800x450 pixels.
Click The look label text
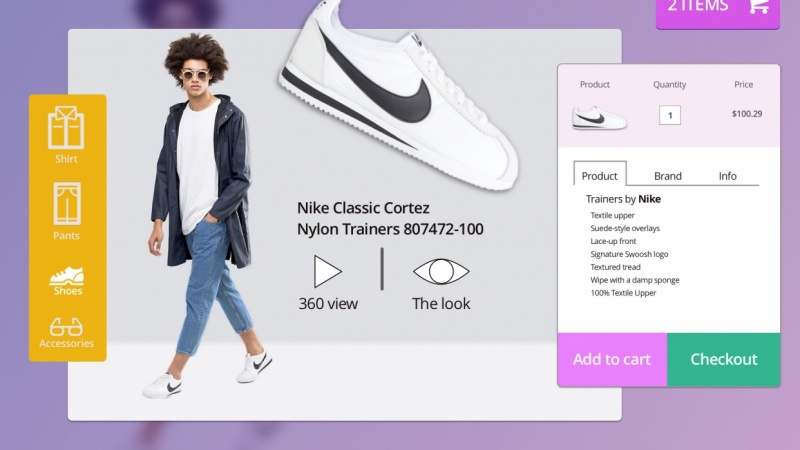441,304
